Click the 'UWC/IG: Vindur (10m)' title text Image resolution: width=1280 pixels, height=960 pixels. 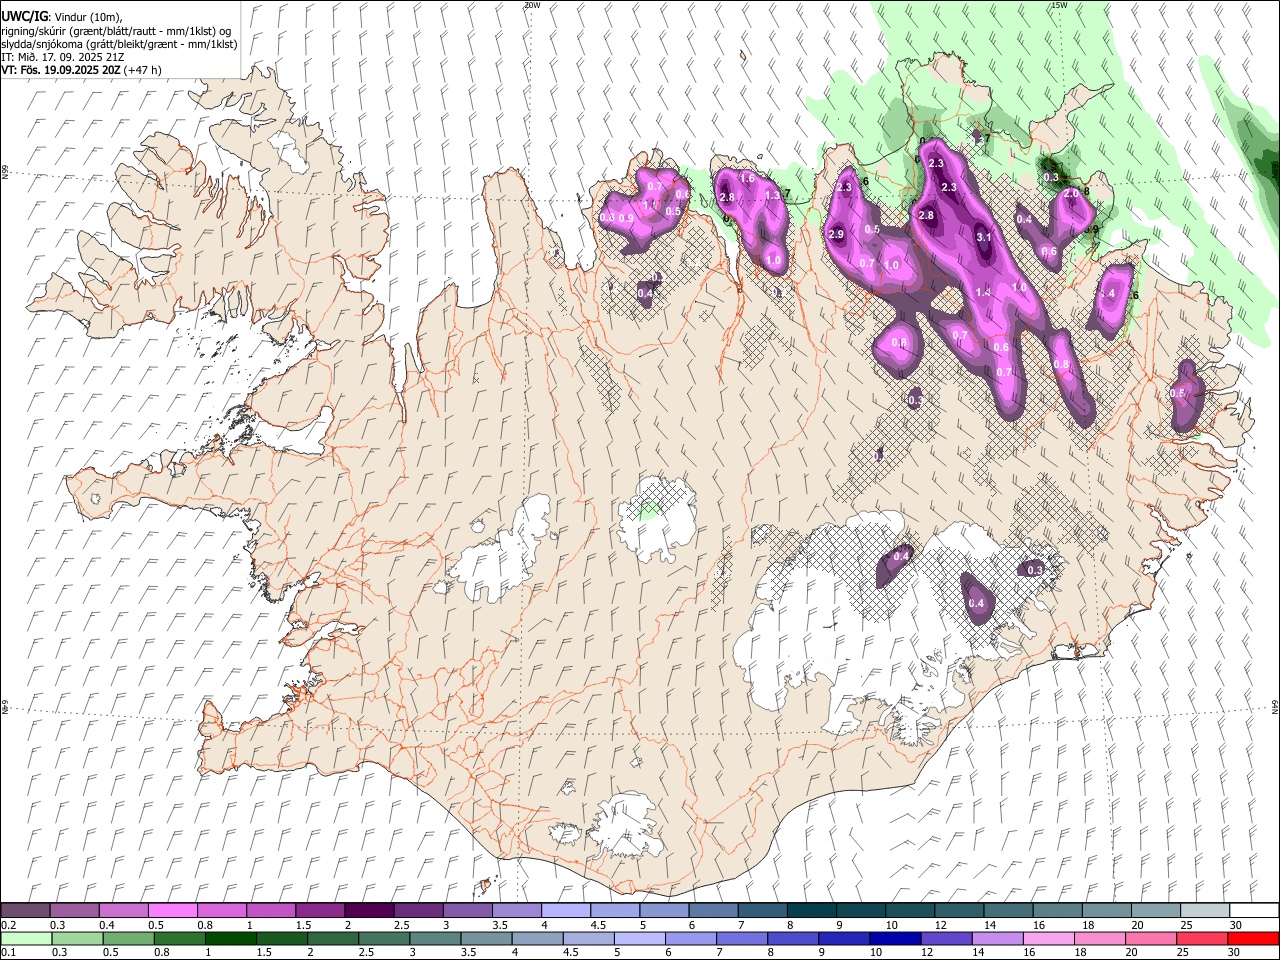[62, 17]
